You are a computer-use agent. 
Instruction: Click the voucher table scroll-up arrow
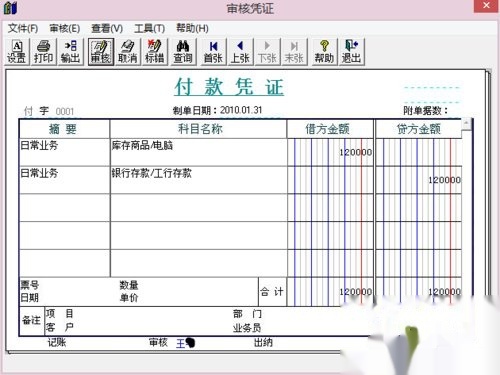tap(466, 123)
